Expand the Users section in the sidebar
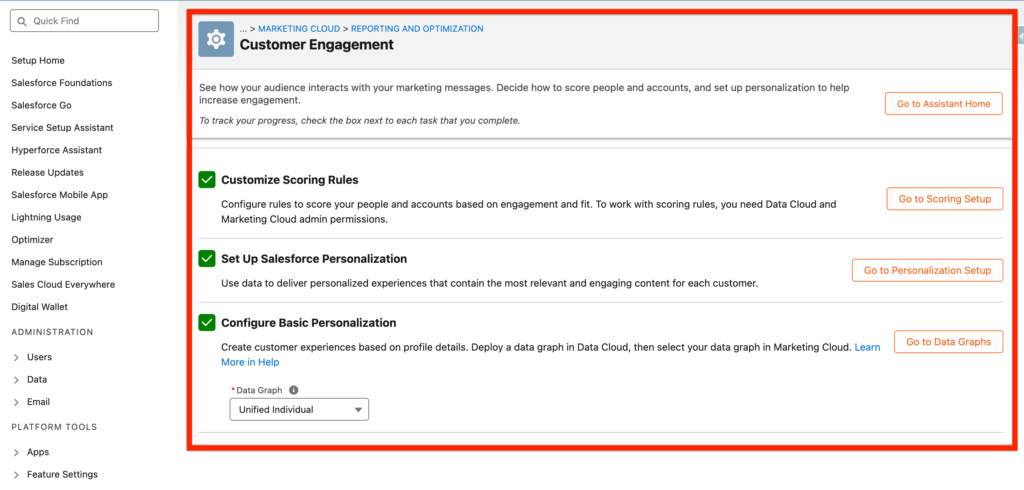This screenshot has width=1024, height=490. pyautogui.click(x=17, y=357)
